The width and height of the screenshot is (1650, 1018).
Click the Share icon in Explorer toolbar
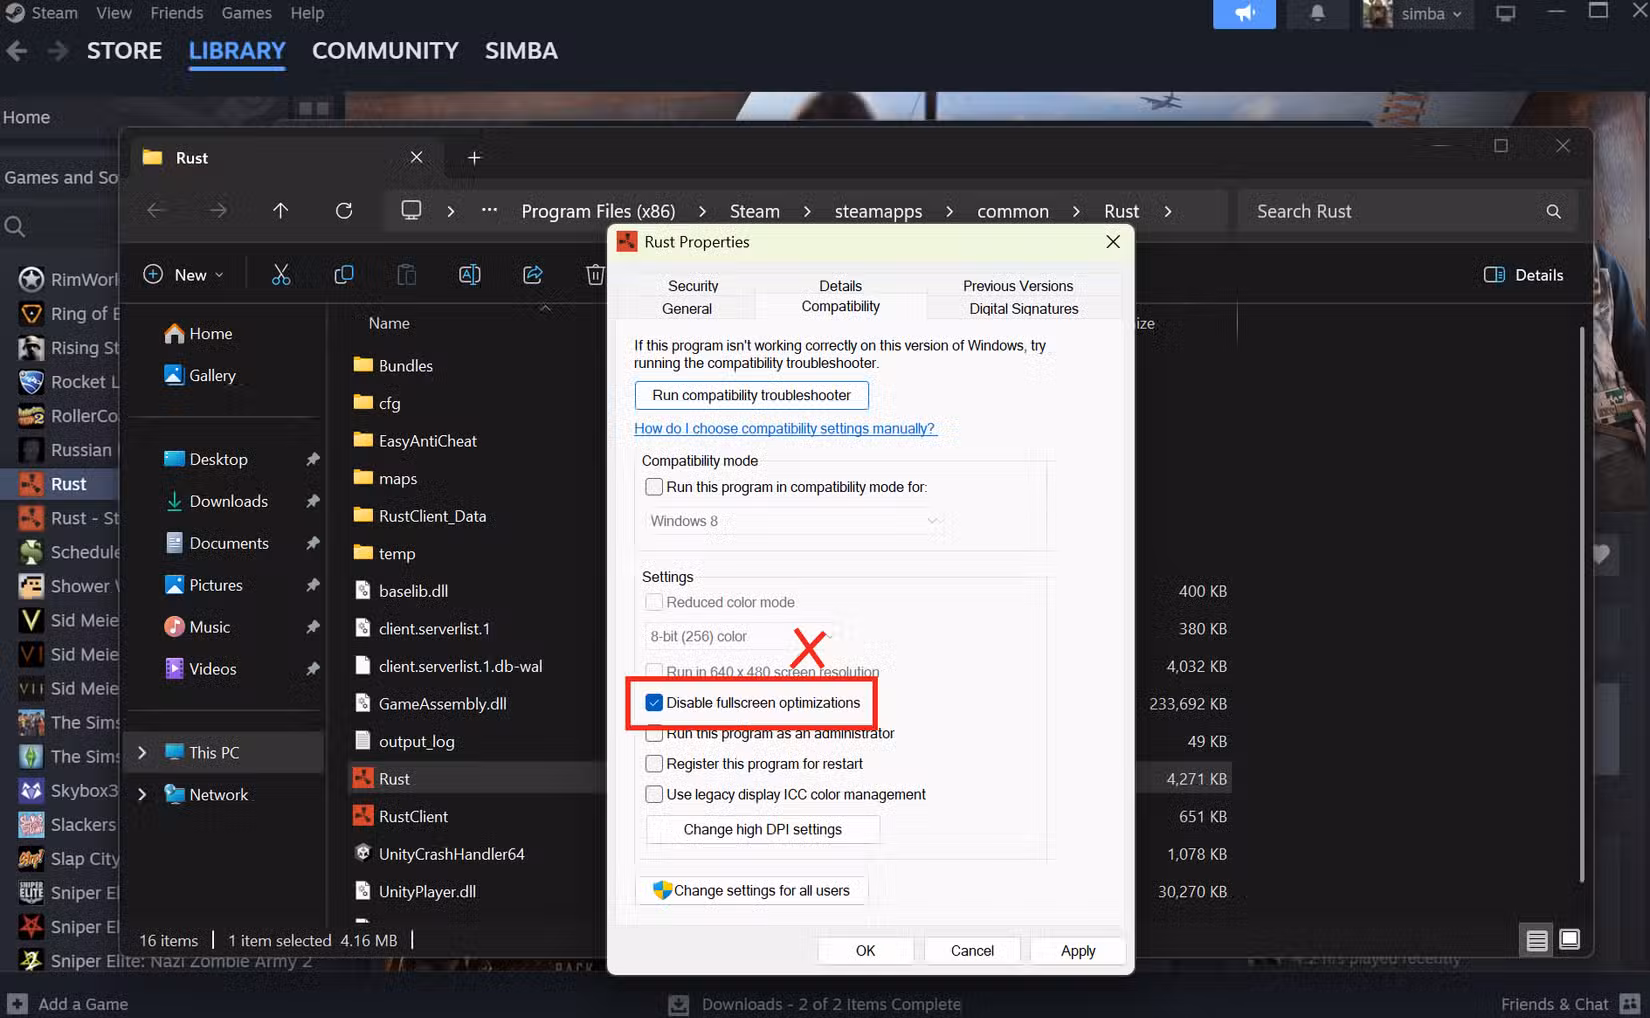(532, 275)
